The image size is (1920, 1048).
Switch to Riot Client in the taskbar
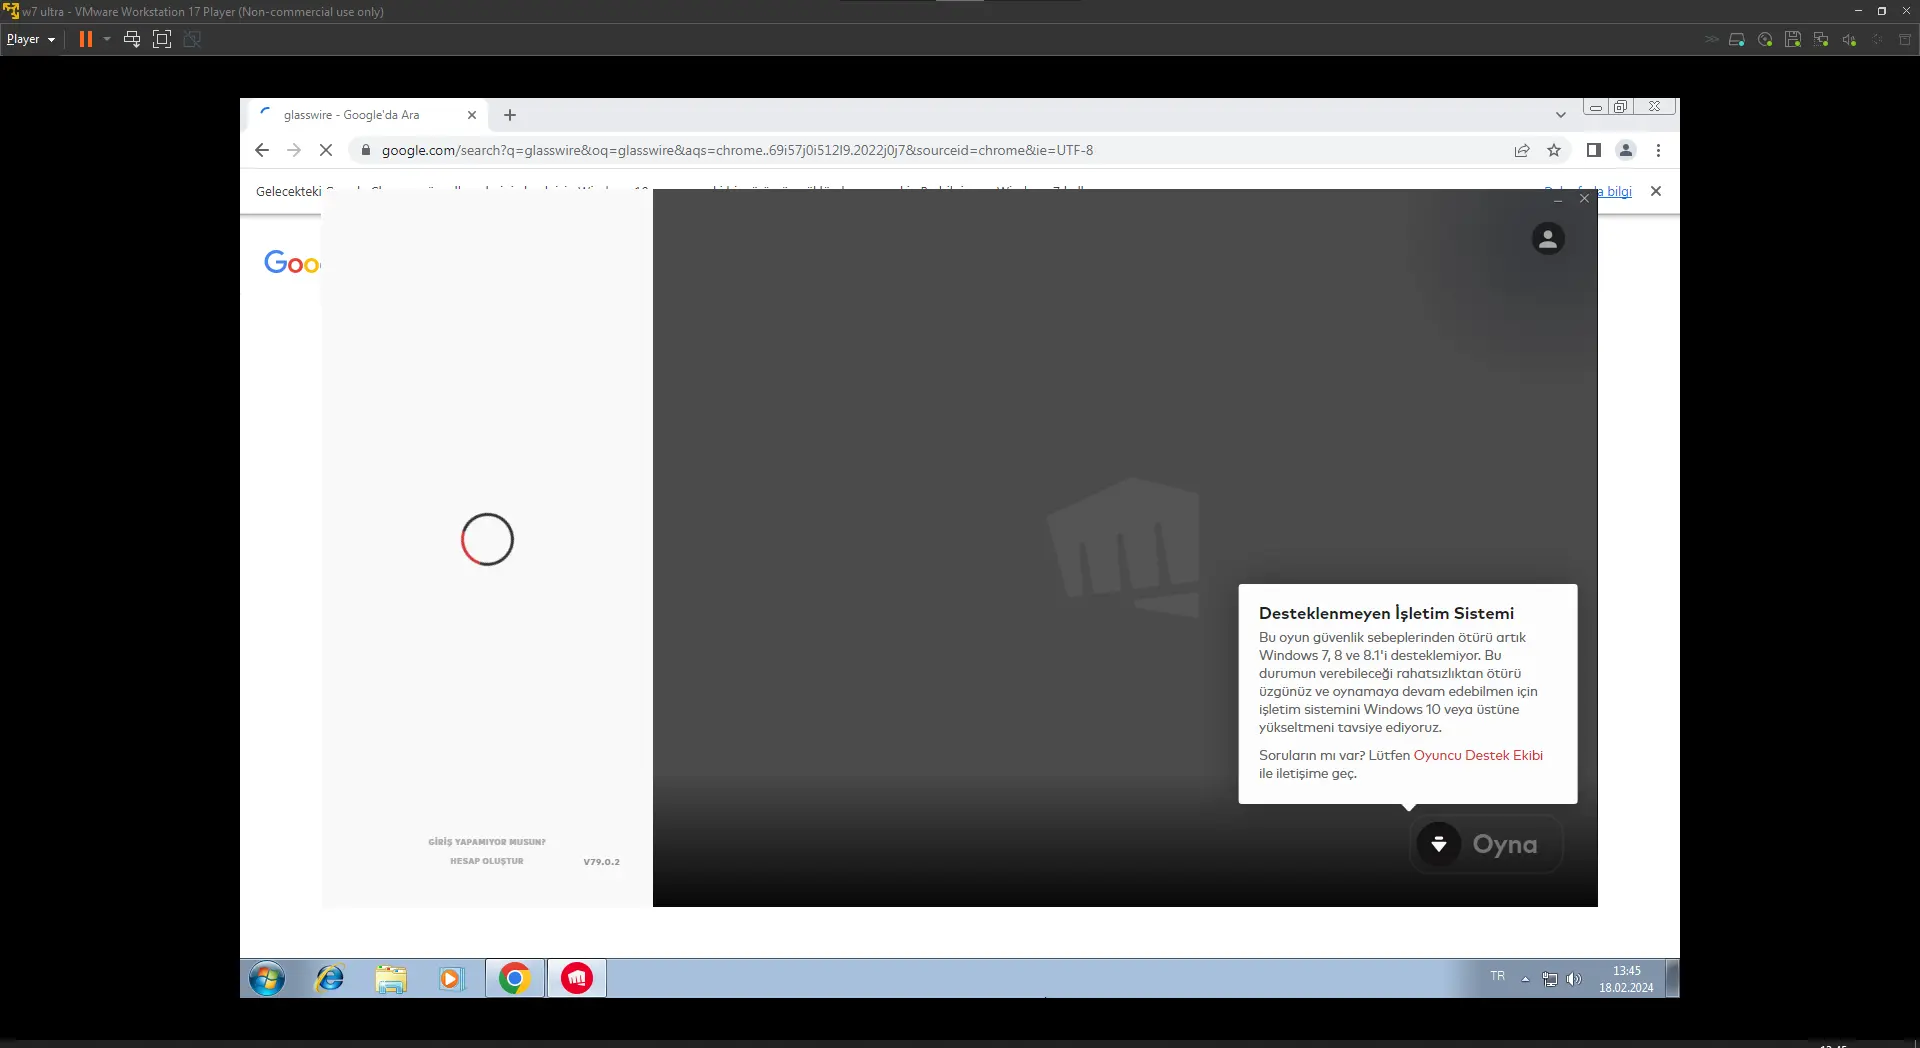(x=577, y=978)
